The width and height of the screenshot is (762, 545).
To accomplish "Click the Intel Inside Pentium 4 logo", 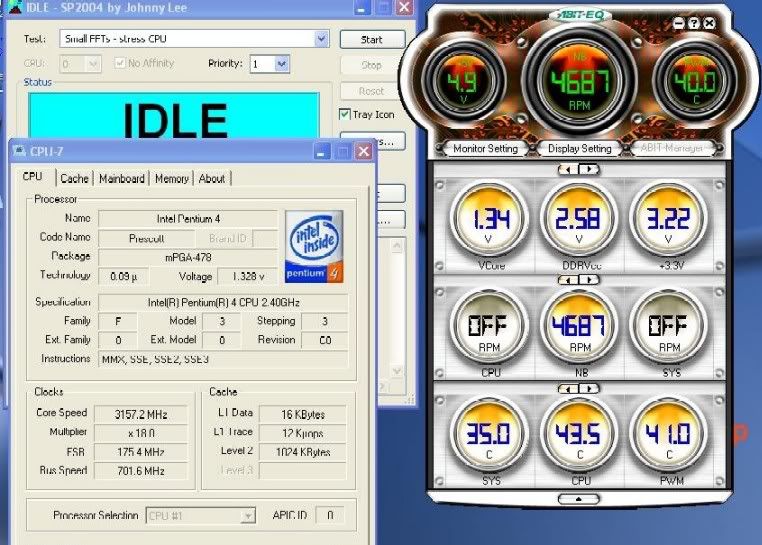I will click(x=314, y=246).
